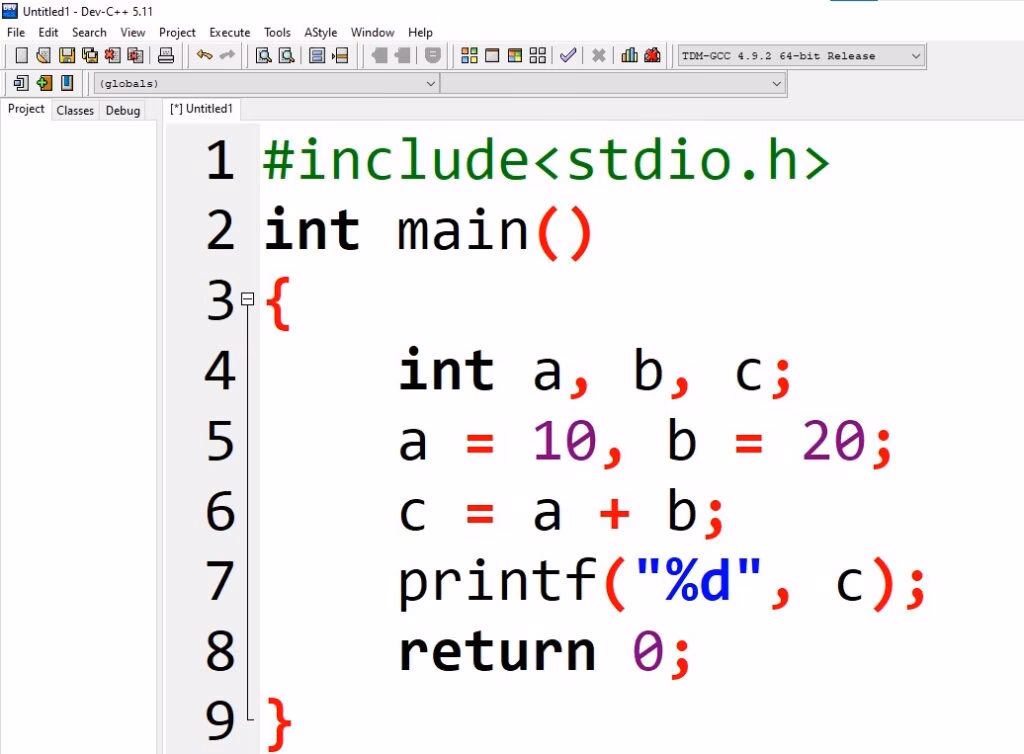Click the Open file icon
The height and width of the screenshot is (754, 1024).
(44, 55)
